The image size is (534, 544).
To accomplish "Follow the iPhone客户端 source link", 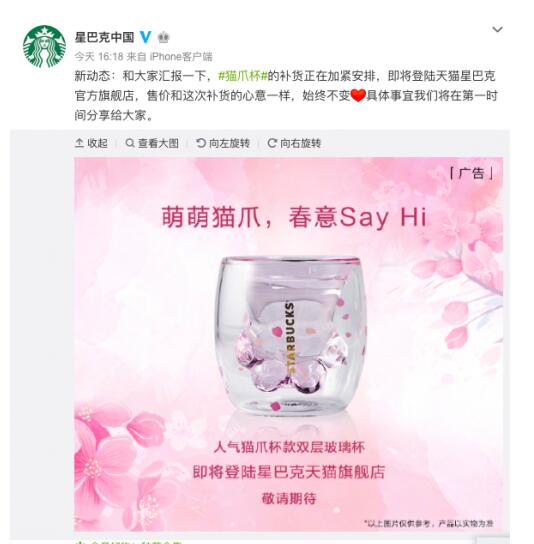I will tap(181, 57).
